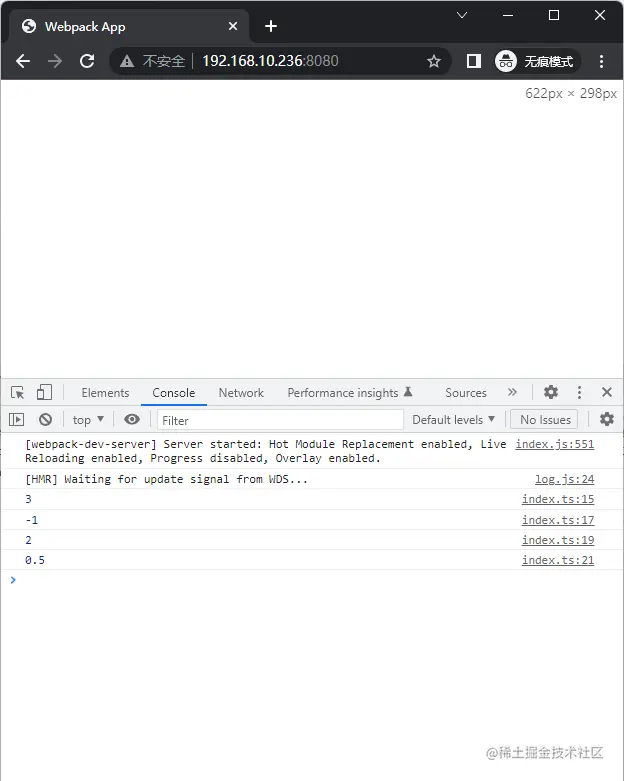Viewport: 624px width, 781px height.
Task: Go back to the previous page
Action: [23, 61]
